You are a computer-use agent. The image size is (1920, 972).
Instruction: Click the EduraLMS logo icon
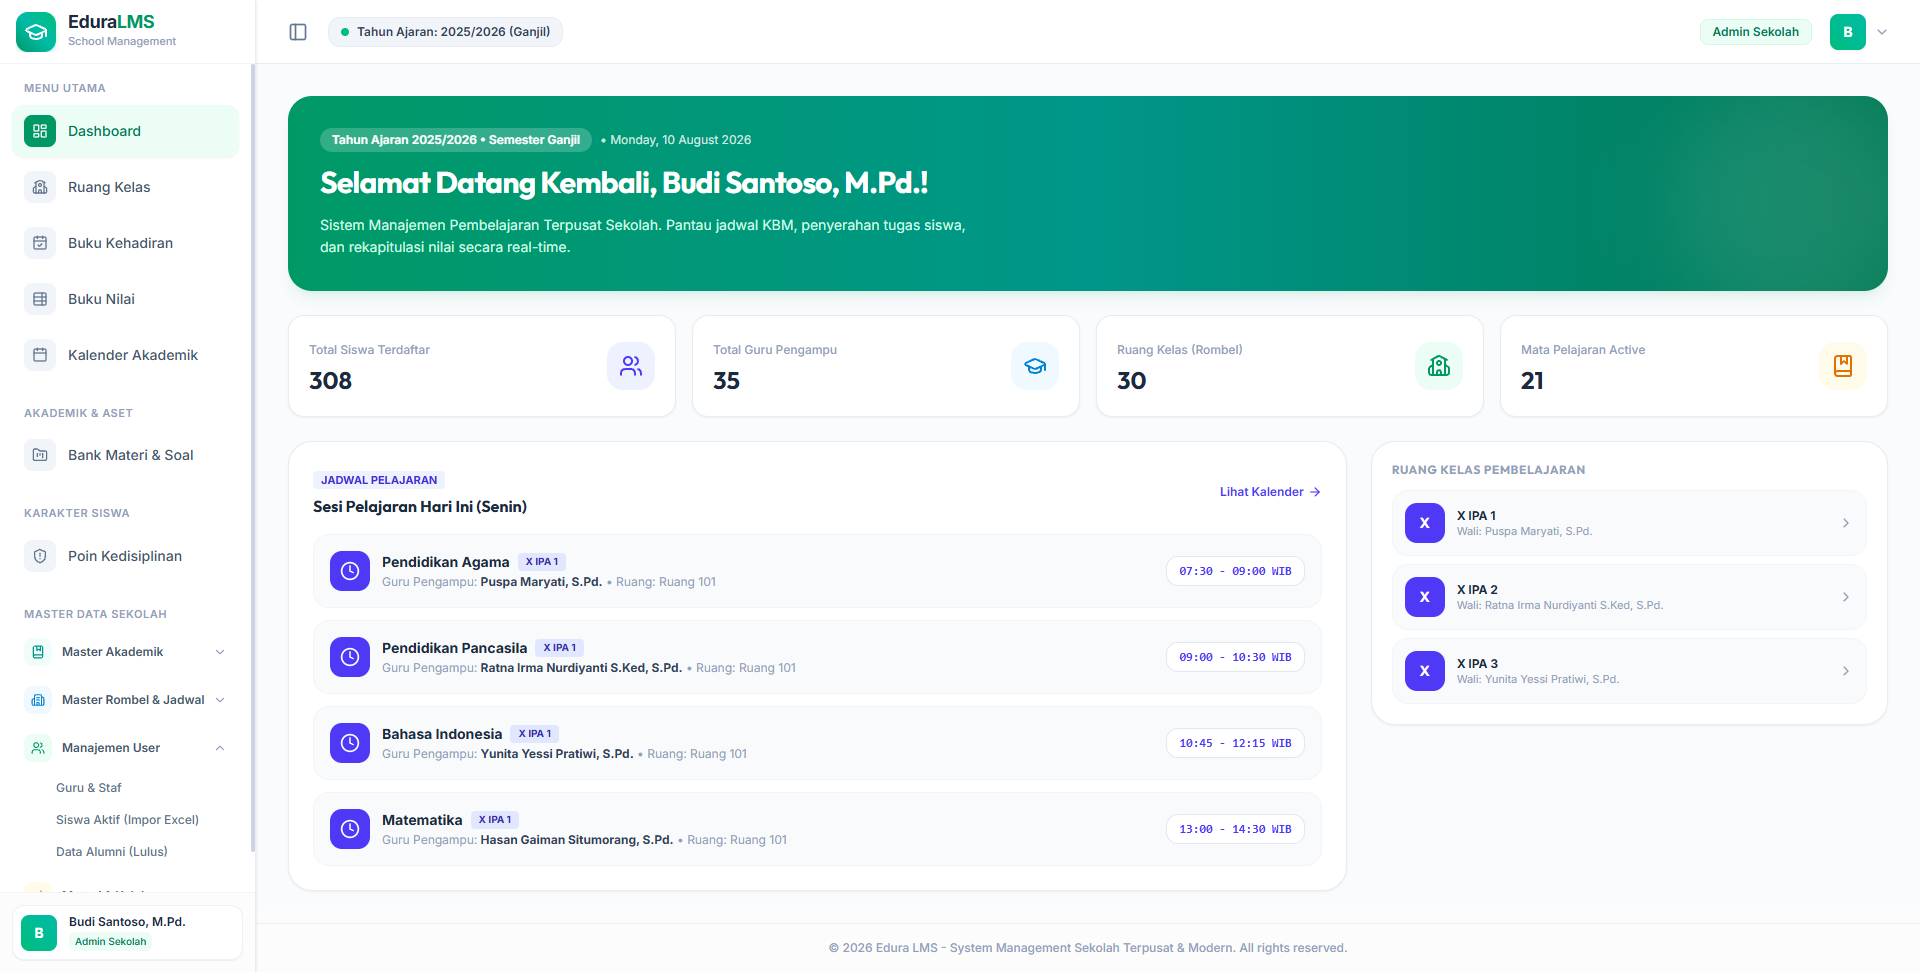pos(36,32)
